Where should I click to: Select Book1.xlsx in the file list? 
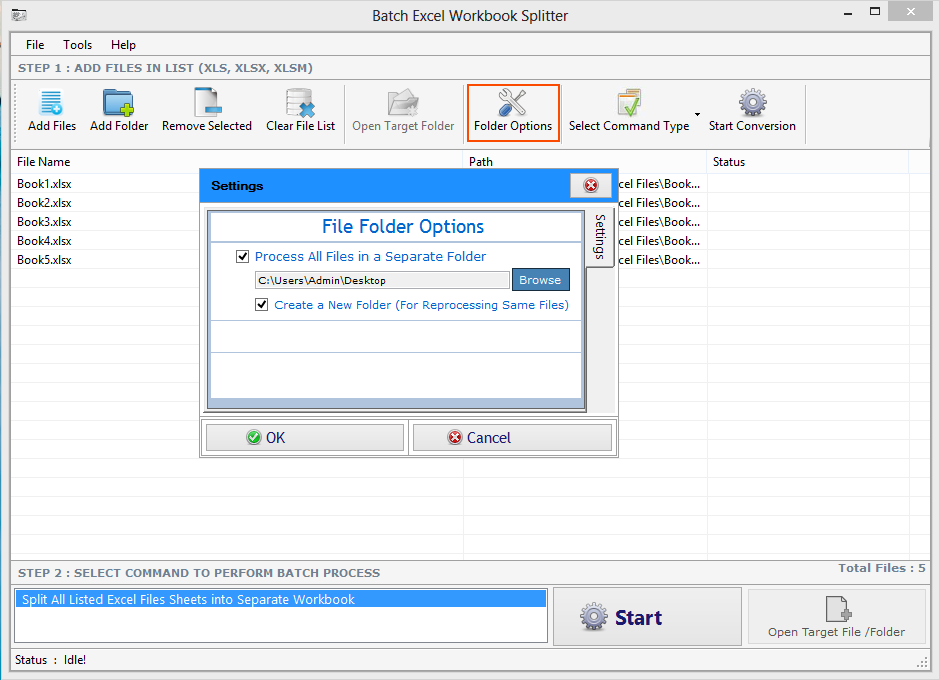click(44, 184)
